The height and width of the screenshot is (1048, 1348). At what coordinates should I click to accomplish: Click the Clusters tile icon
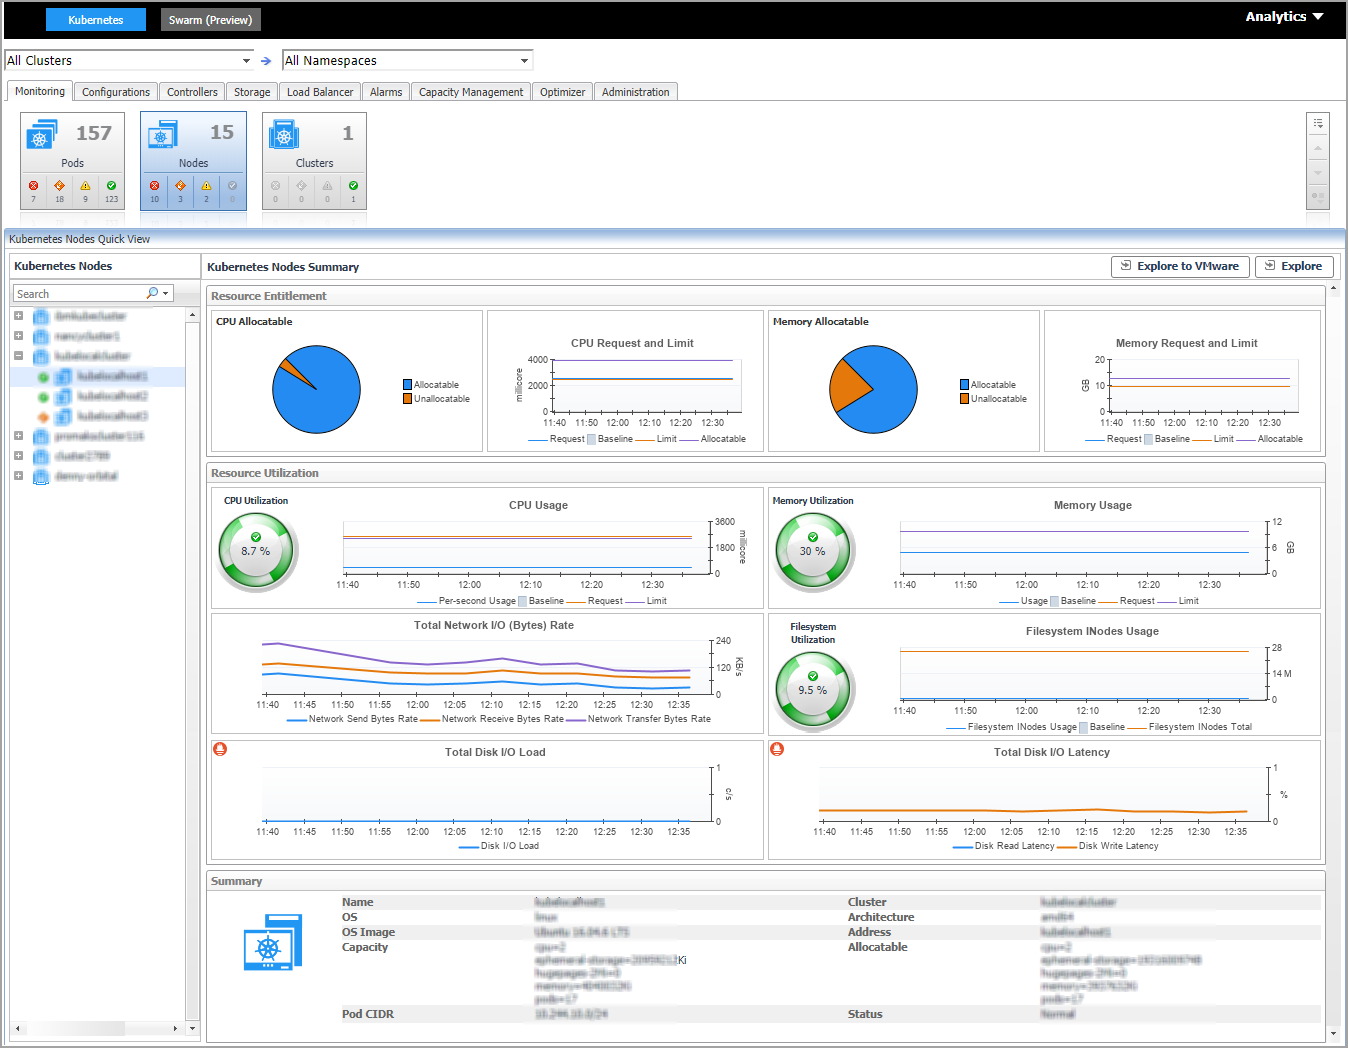click(284, 135)
